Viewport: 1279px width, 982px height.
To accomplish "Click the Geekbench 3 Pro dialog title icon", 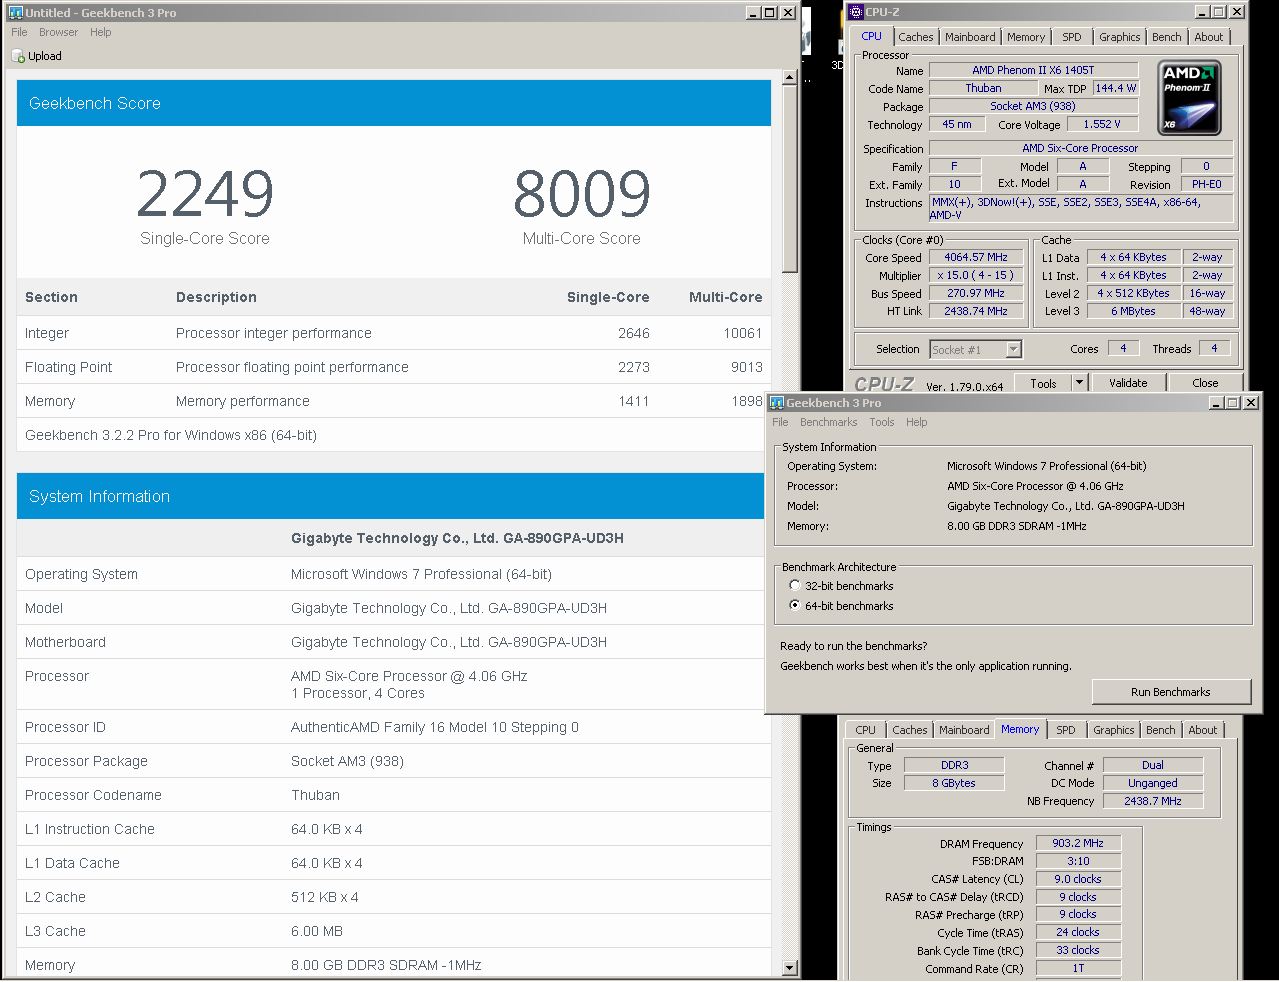I will (x=776, y=402).
